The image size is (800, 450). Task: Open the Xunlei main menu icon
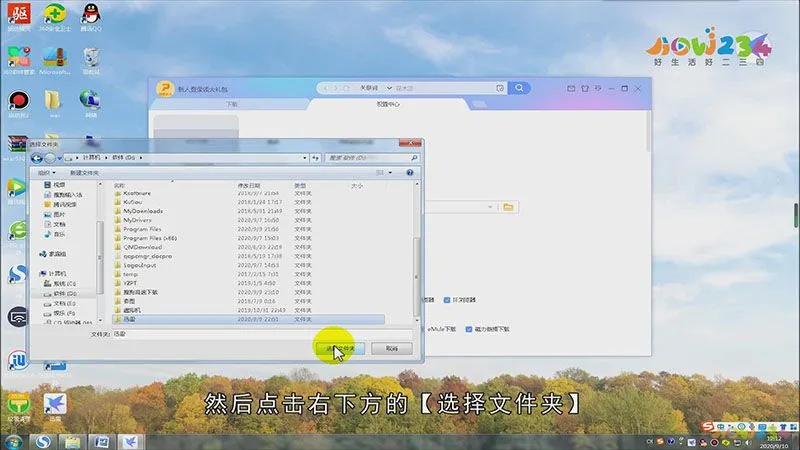pos(598,89)
